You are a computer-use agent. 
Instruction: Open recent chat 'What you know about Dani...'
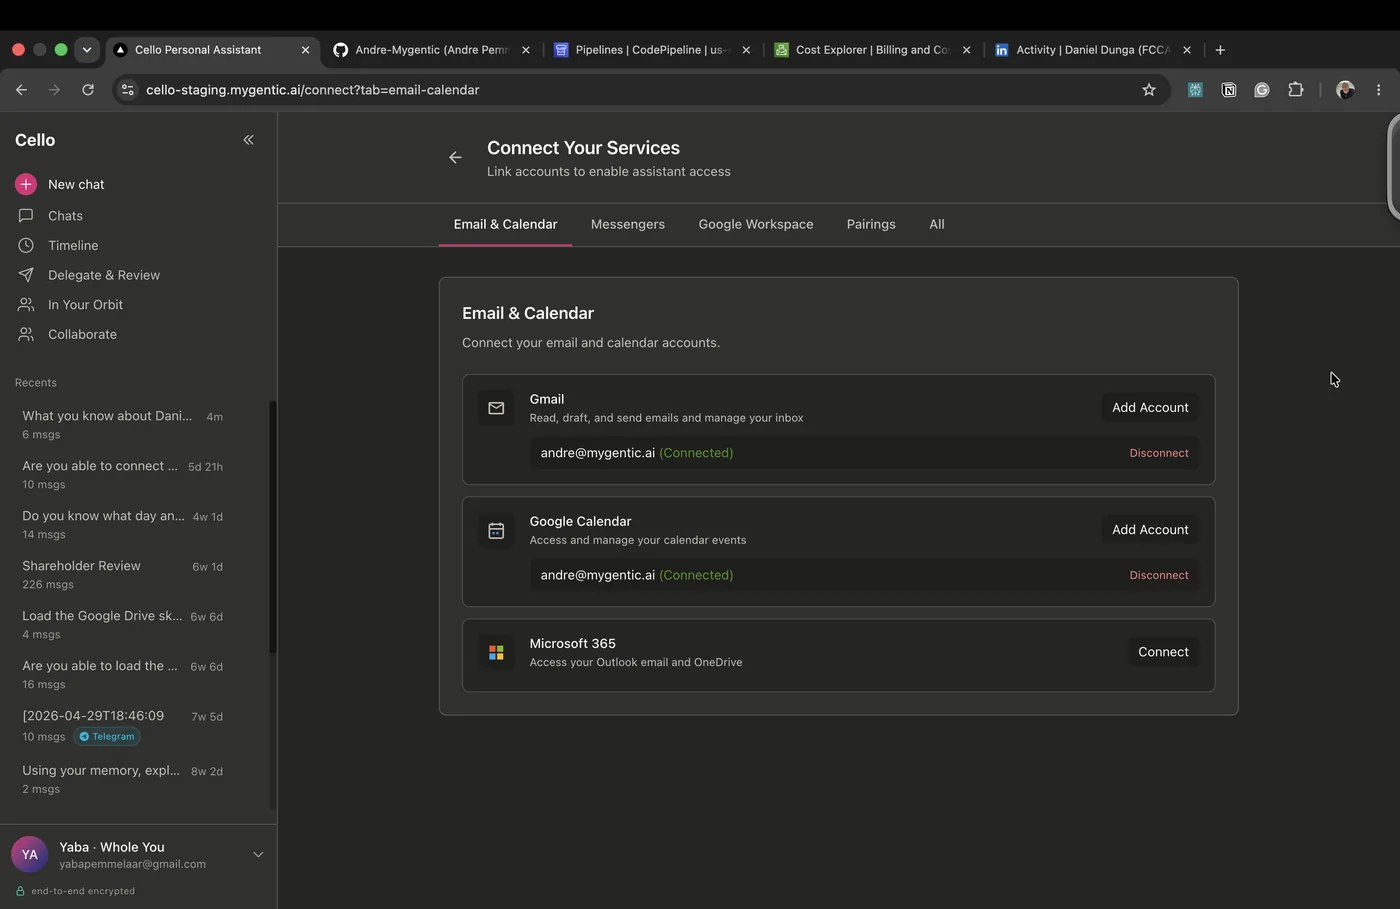pyautogui.click(x=122, y=424)
